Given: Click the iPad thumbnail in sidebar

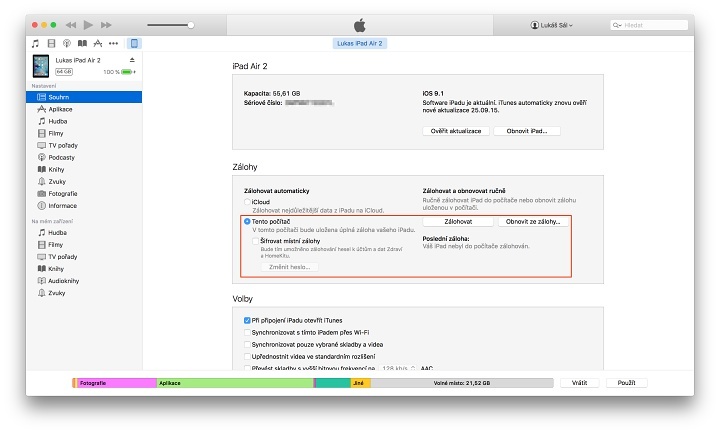Looking at the screenshot, I should (41, 66).
